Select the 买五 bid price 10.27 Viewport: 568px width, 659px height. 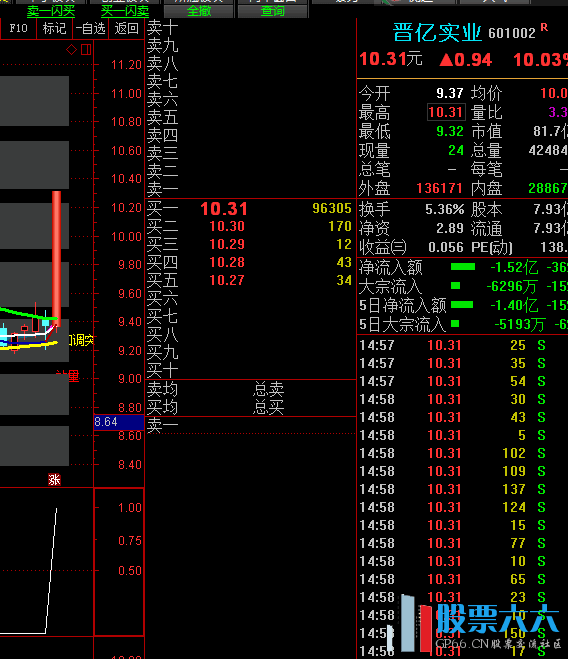tap(227, 280)
